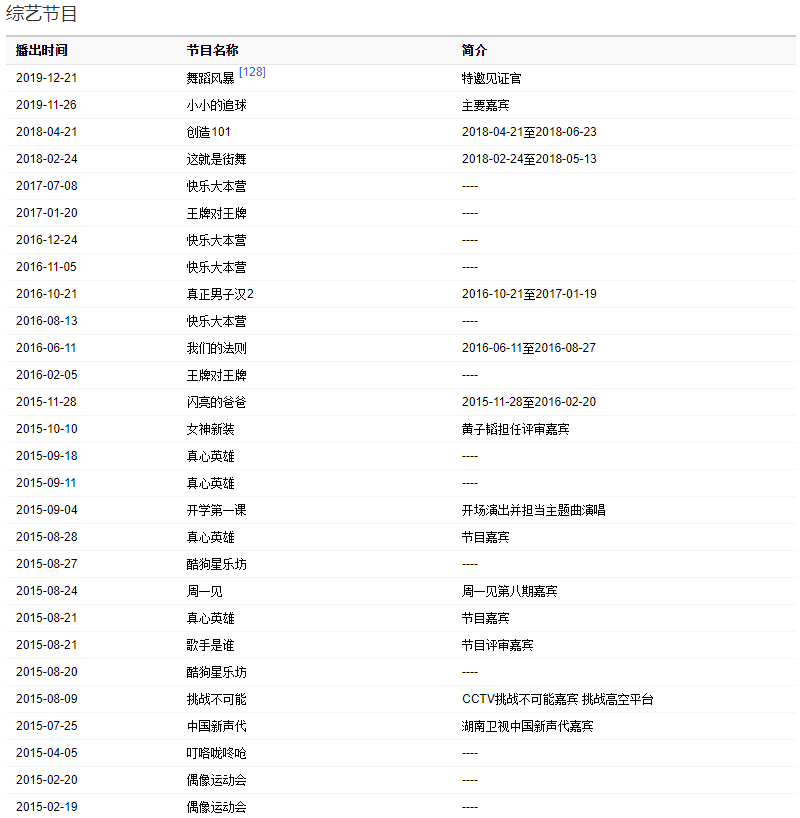The width and height of the screenshot is (800, 818).
Task: Click the 闪亮的爸爸 program name
Action: 216,402
